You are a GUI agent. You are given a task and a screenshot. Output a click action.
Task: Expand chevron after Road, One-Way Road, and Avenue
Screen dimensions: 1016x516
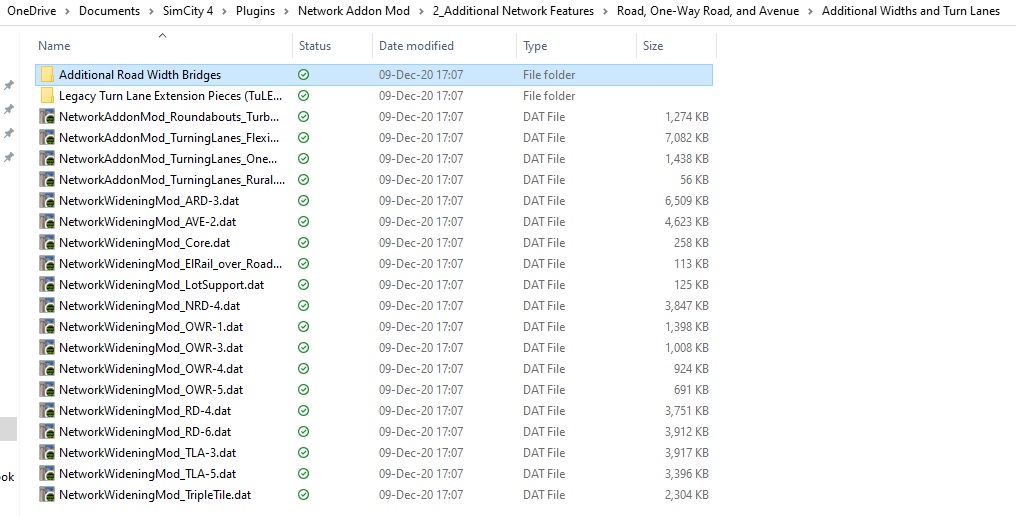[x=811, y=11]
